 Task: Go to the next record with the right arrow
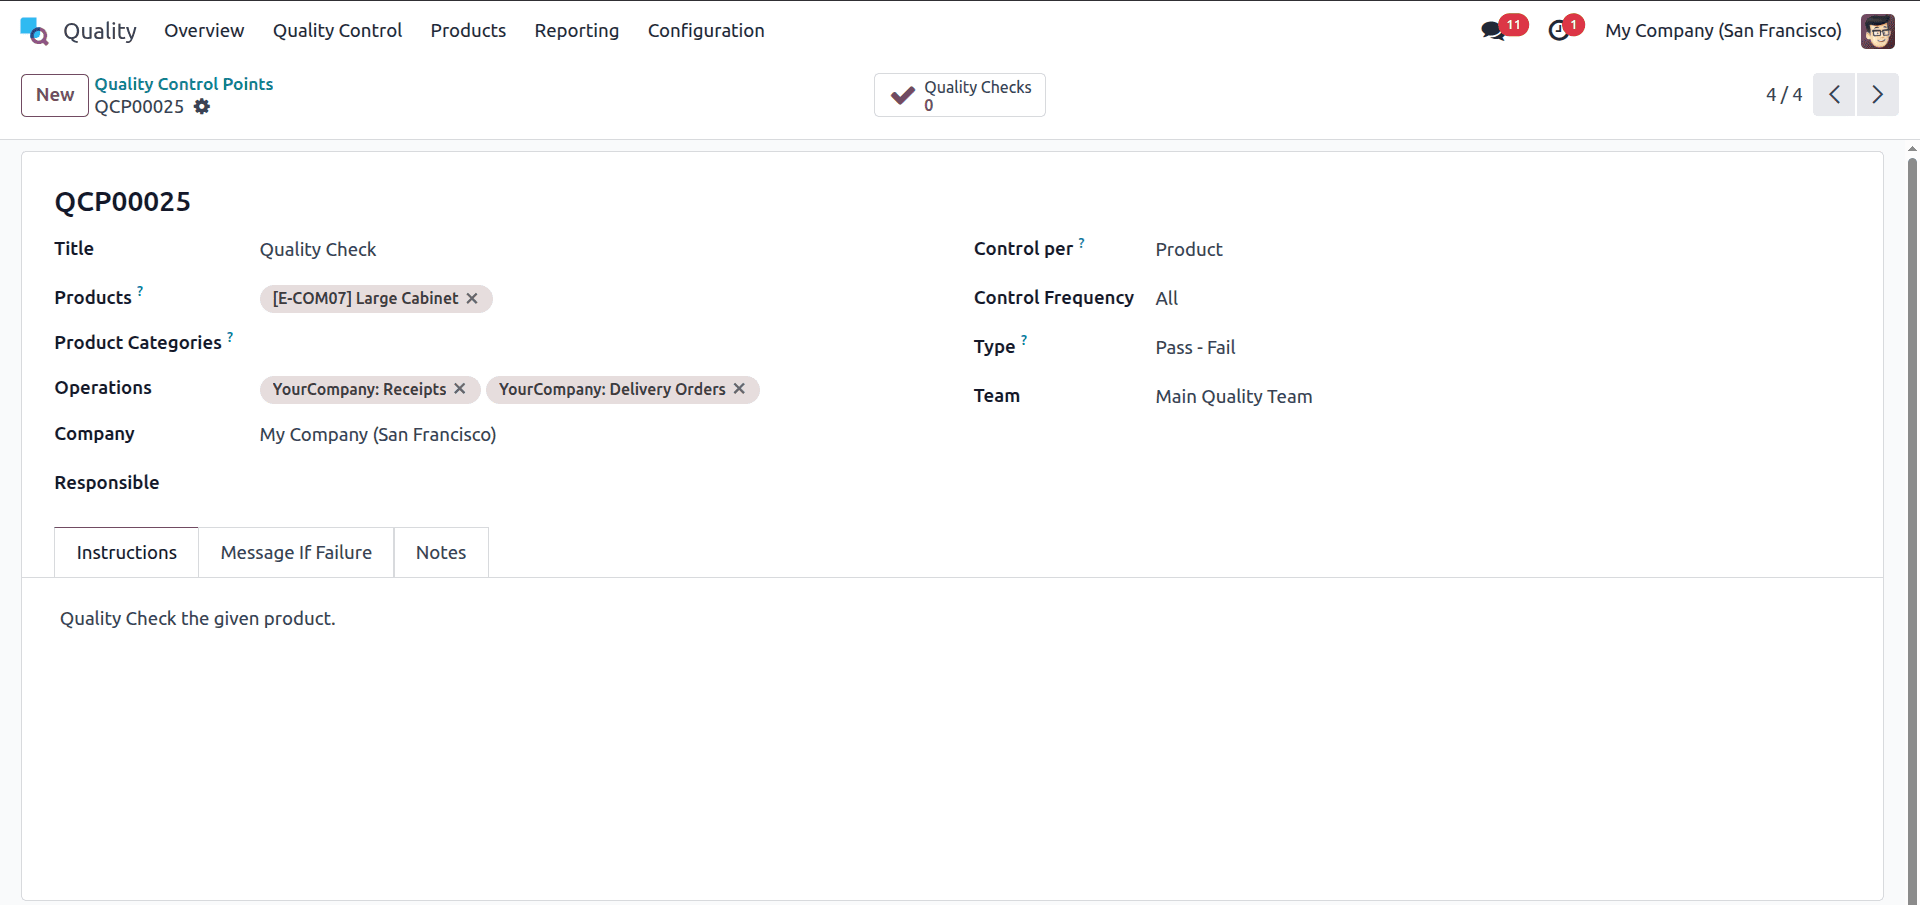pos(1877,94)
